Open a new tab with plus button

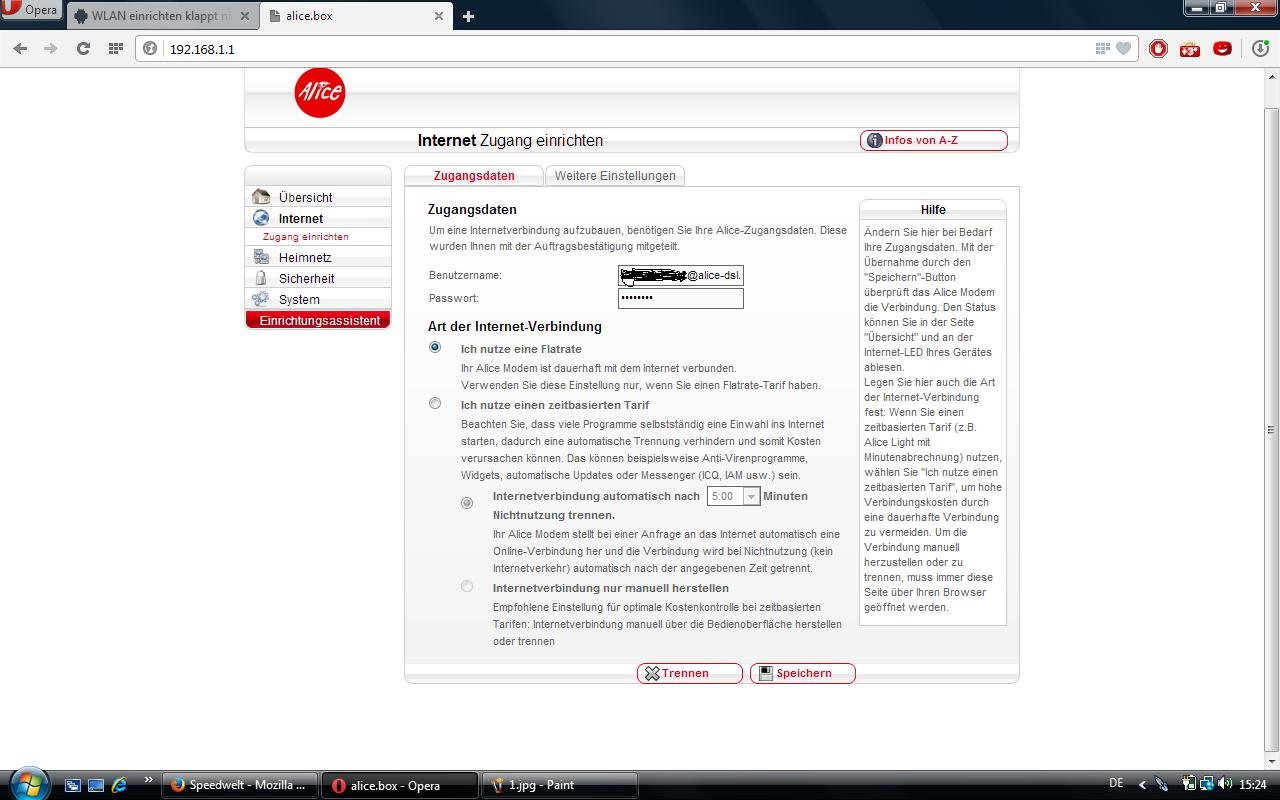click(x=468, y=16)
